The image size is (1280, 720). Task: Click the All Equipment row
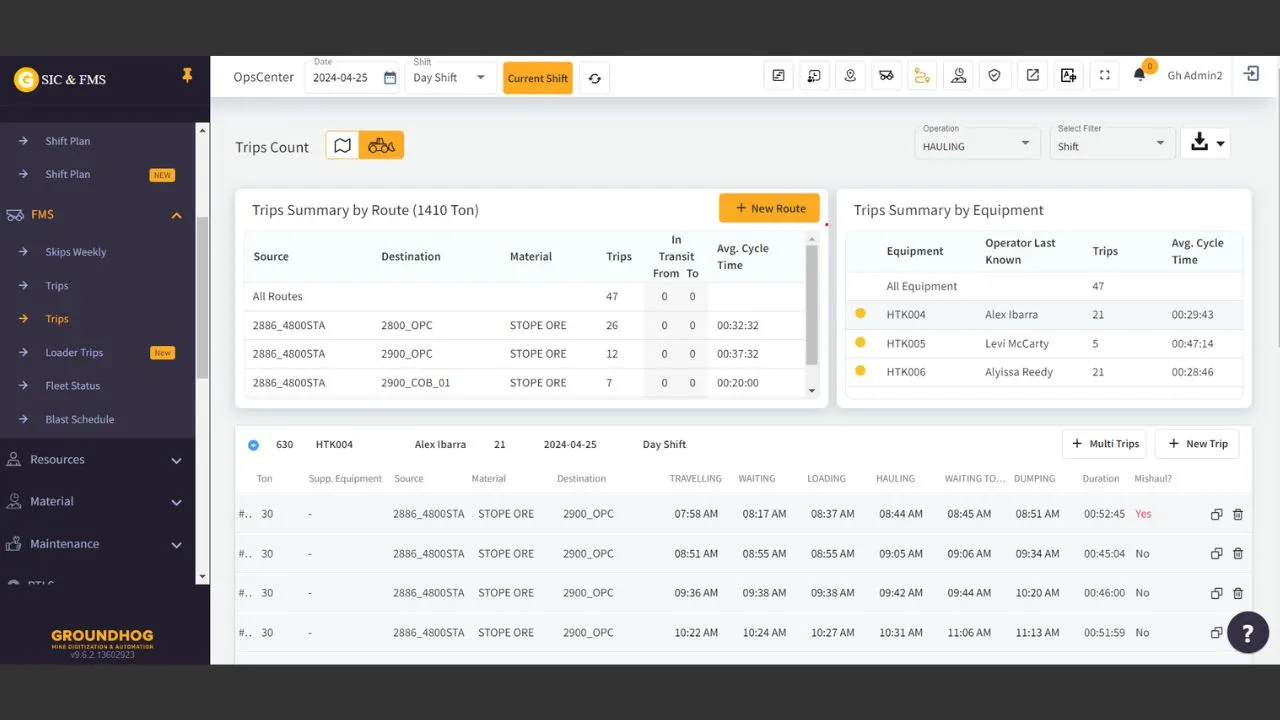point(1044,286)
